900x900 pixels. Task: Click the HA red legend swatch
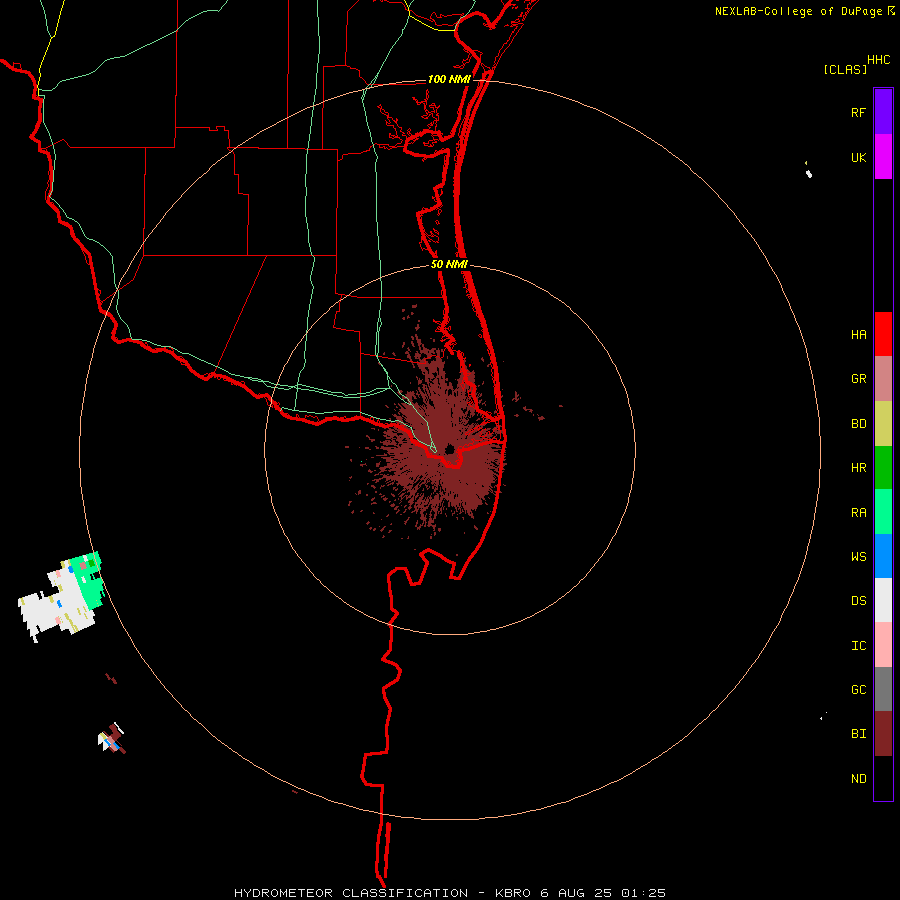click(883, 334)
